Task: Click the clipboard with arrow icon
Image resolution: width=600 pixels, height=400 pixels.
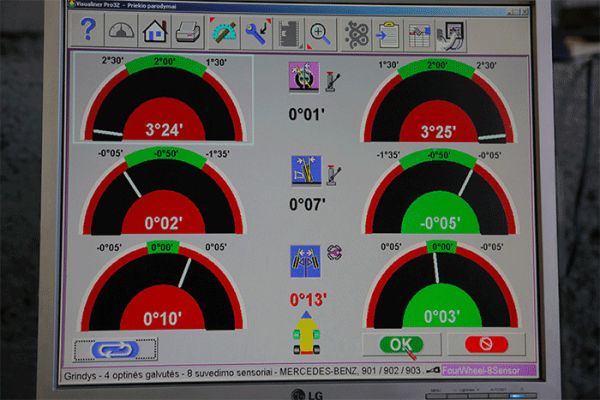Action: (x=388, y=31)
